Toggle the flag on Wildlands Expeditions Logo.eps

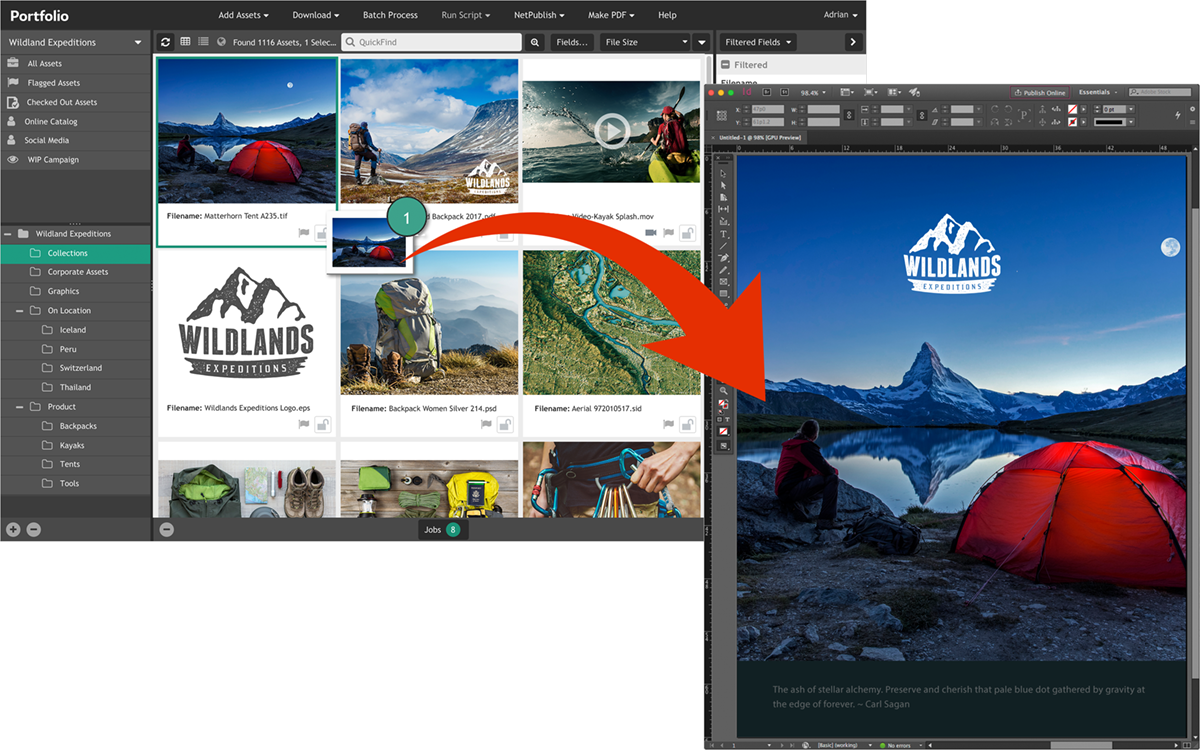304,424
